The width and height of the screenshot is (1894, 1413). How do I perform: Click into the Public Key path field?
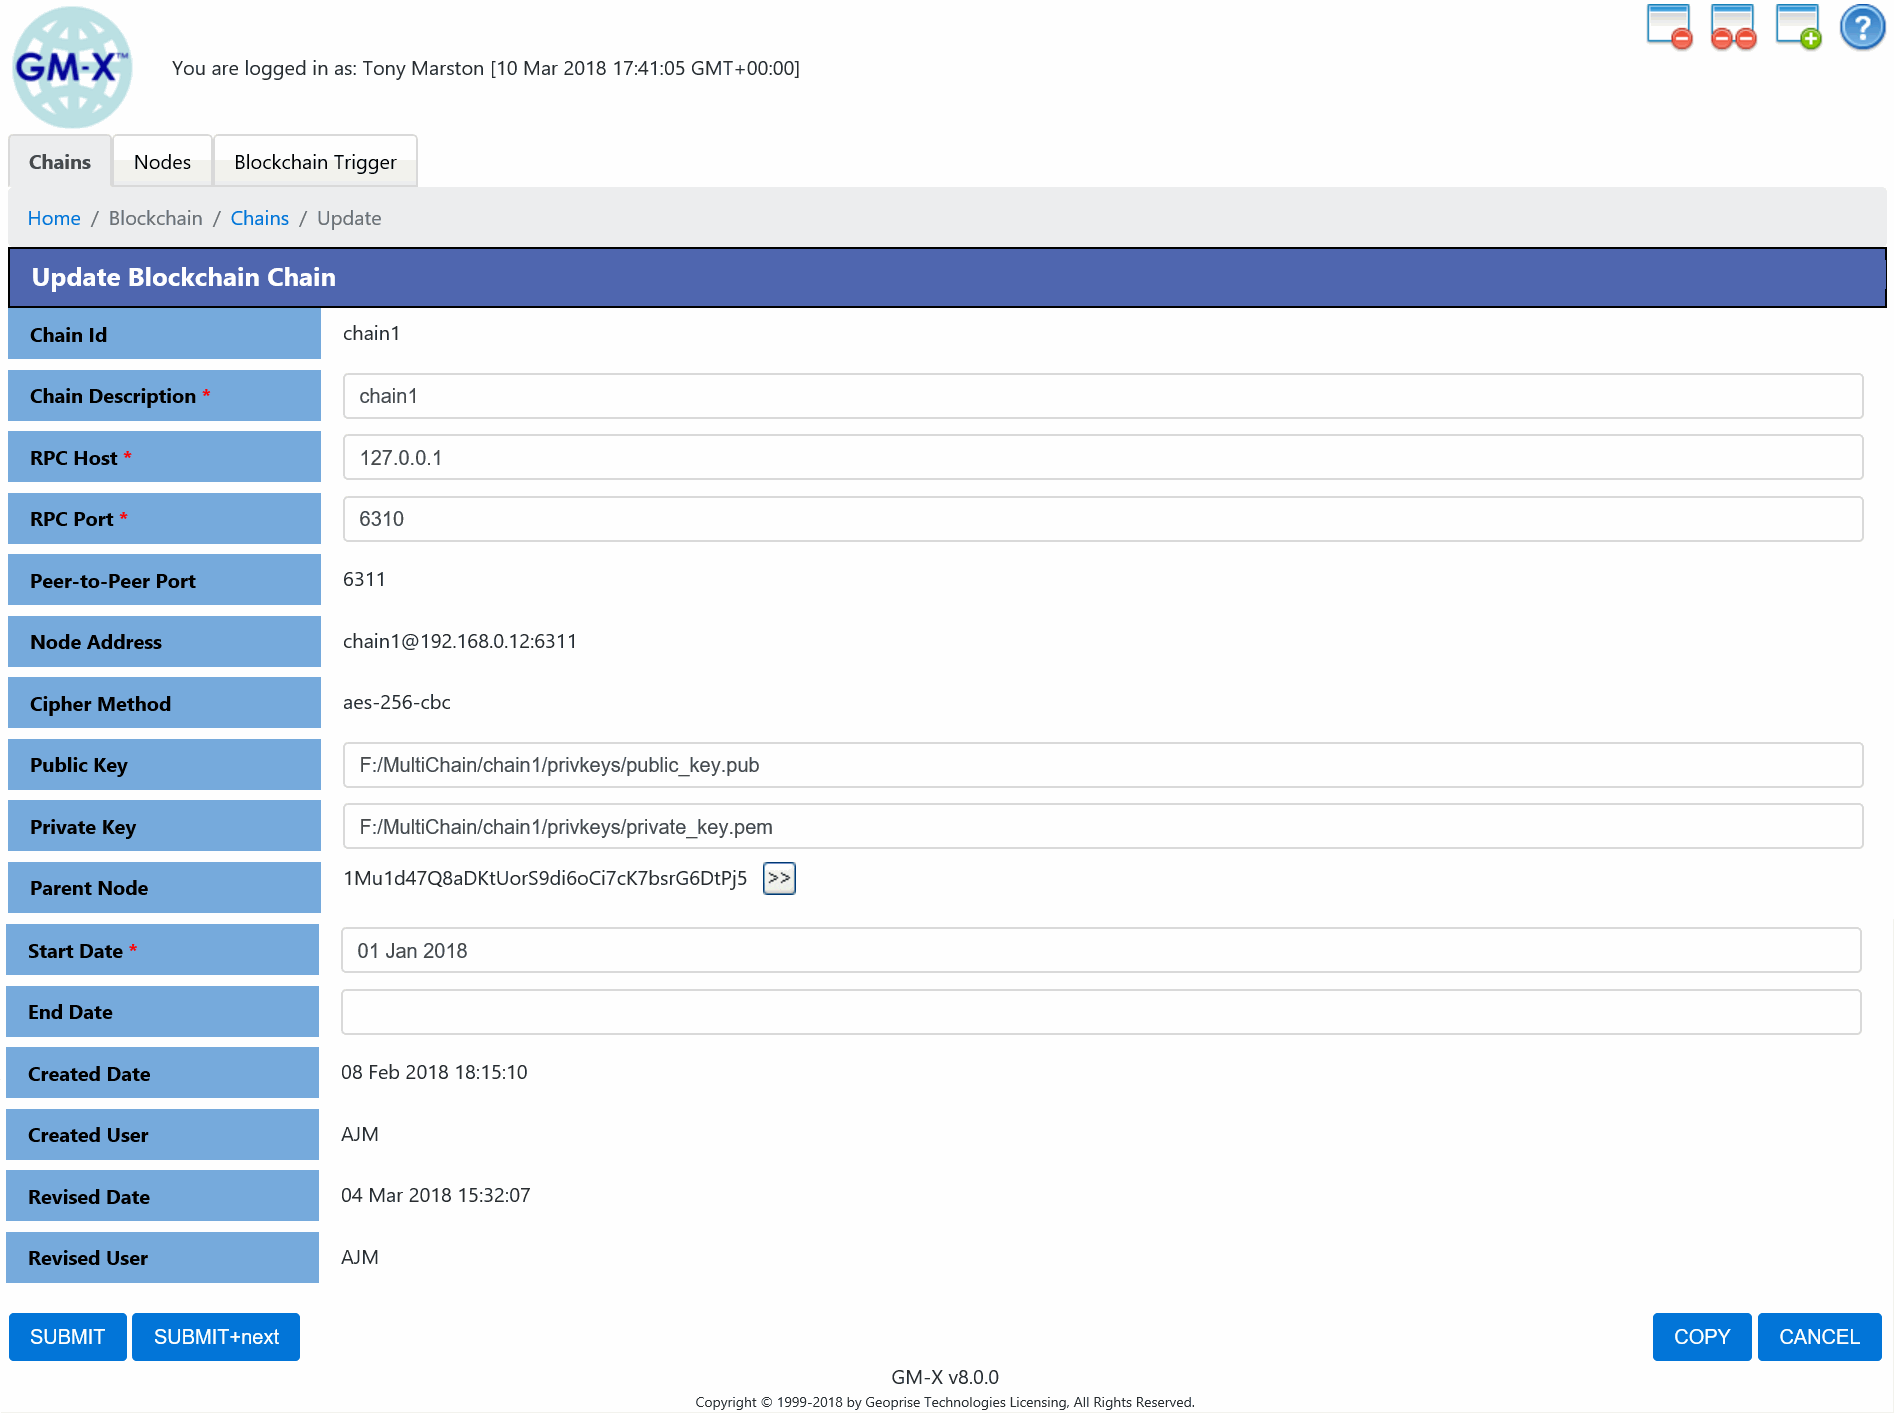1103,765
